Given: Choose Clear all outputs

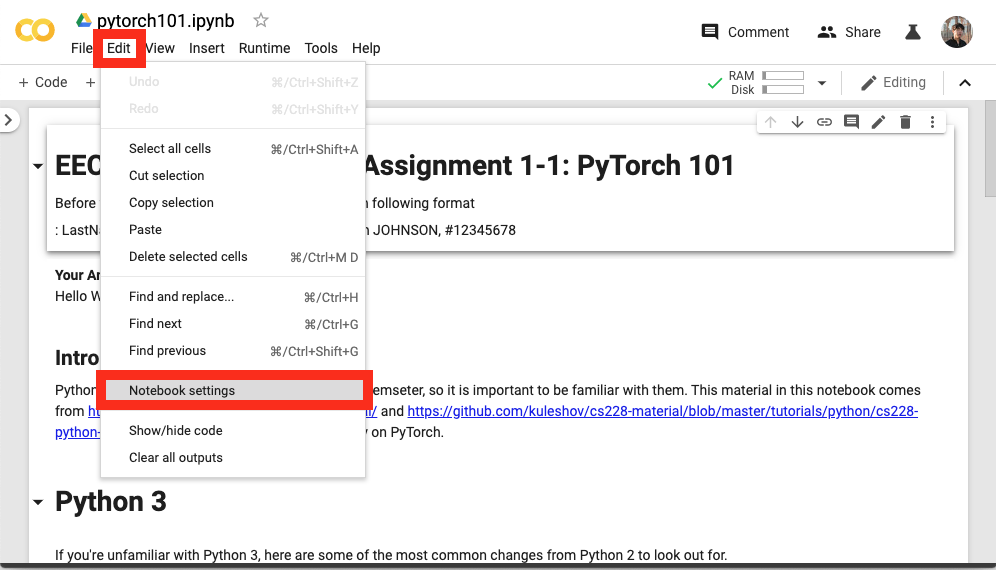Looking at the screenshot, I should (x=233, y=458).
